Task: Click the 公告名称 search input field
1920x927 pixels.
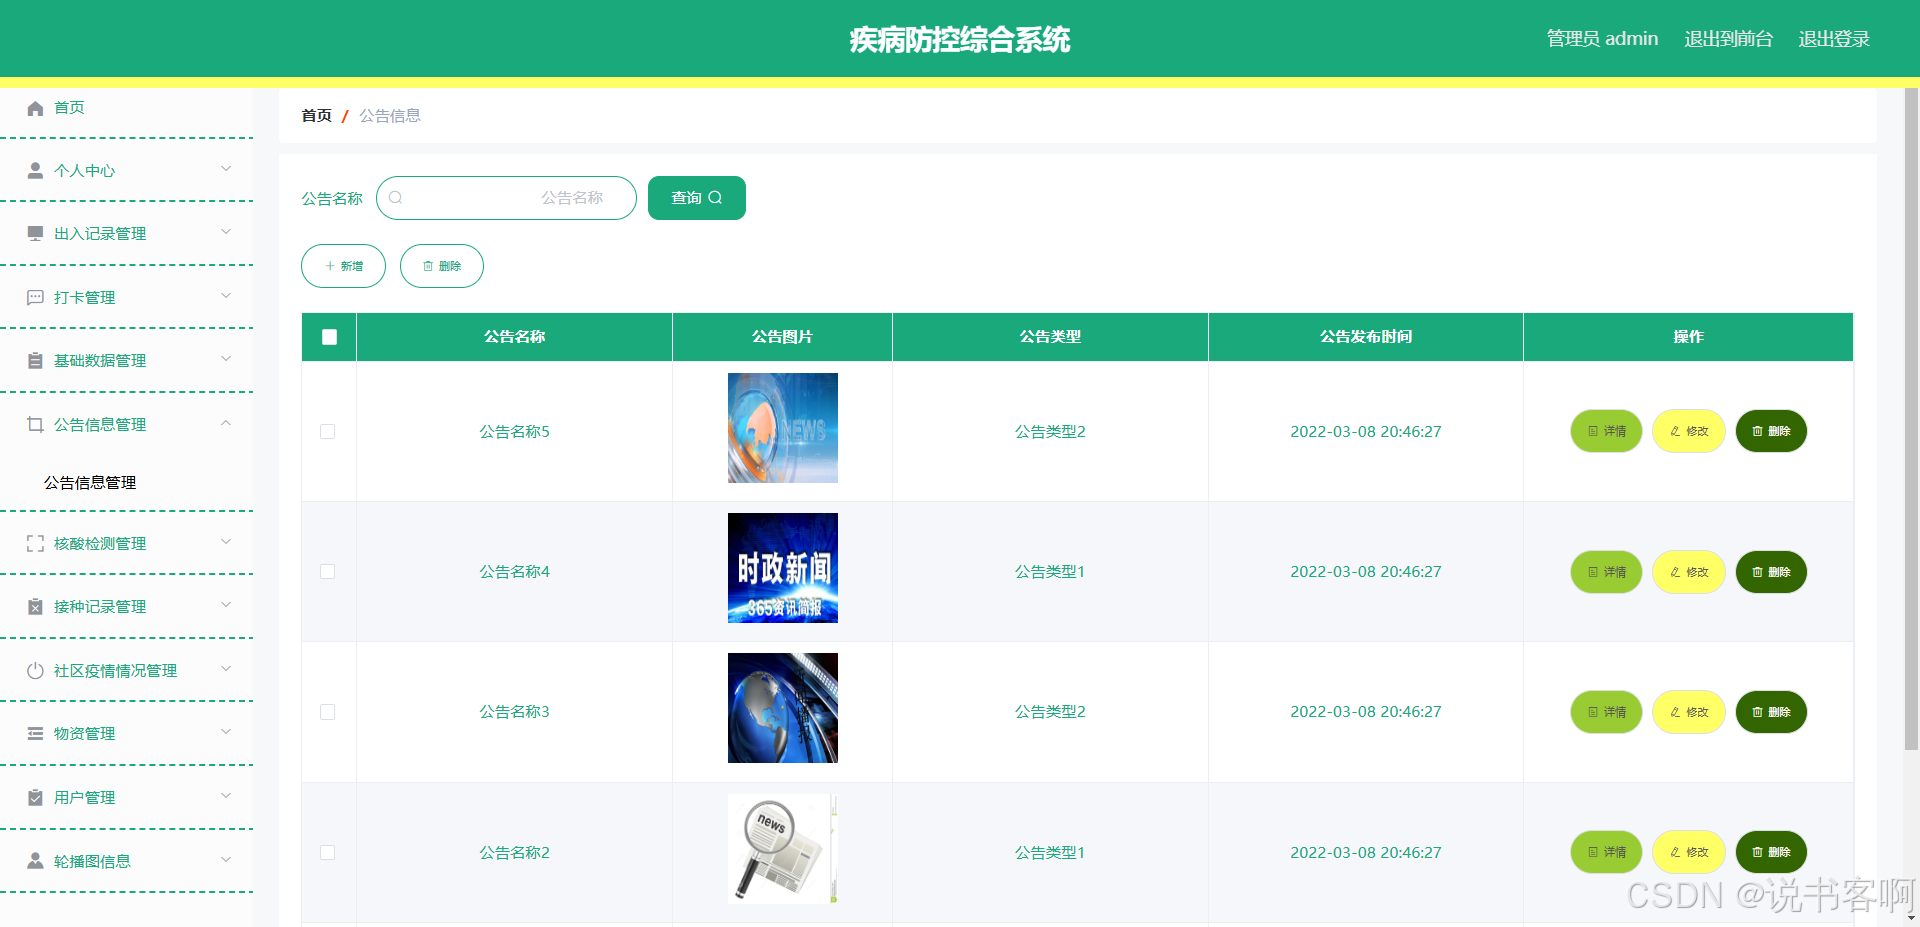Action: click(x=506, y=198)
